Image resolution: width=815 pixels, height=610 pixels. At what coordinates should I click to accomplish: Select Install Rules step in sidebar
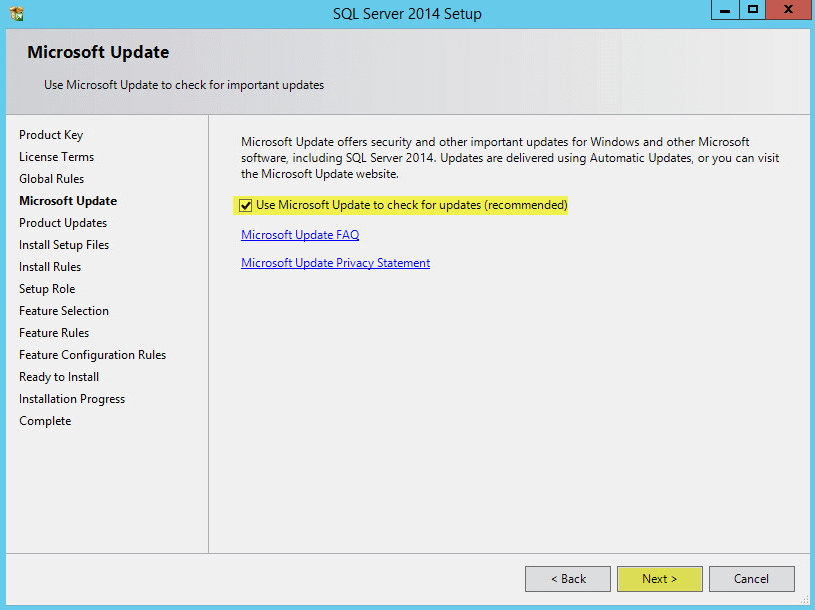point(50,267)
